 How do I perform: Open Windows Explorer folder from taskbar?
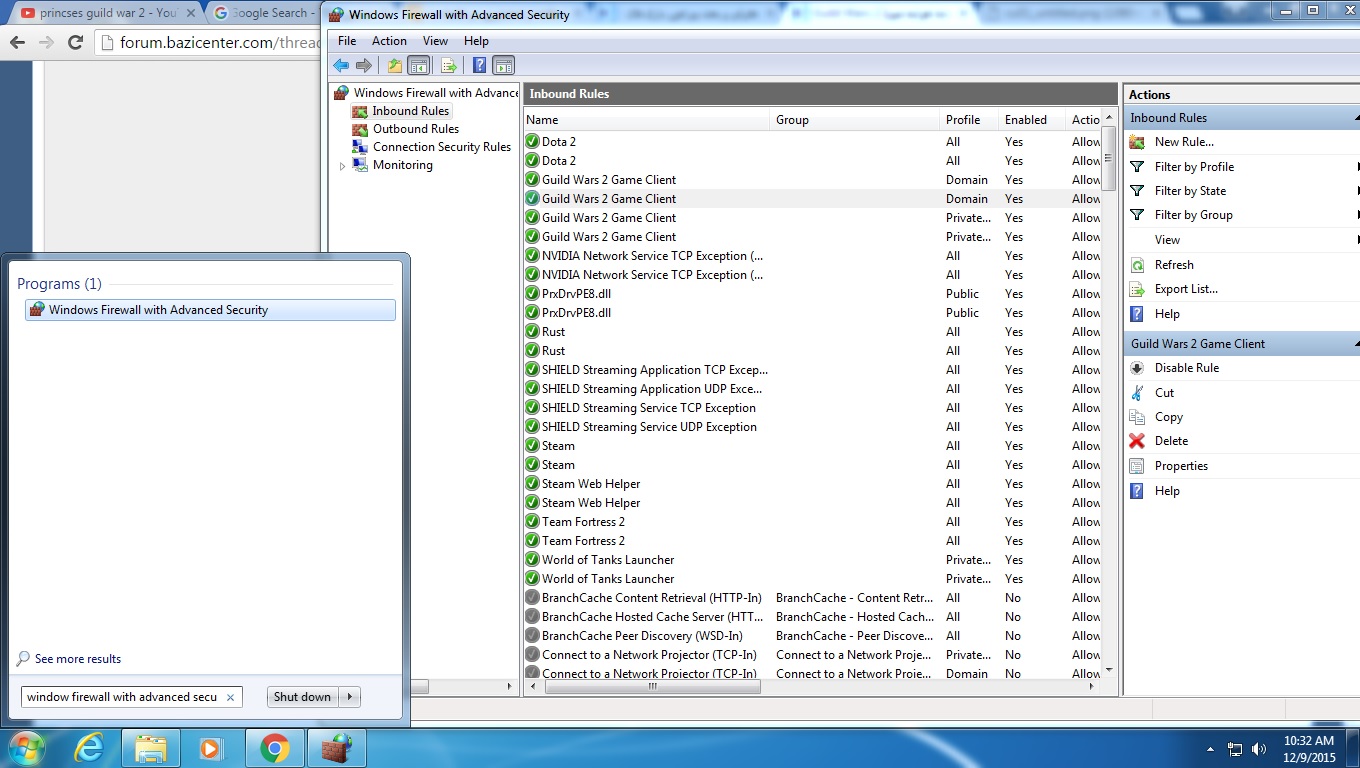151,748
